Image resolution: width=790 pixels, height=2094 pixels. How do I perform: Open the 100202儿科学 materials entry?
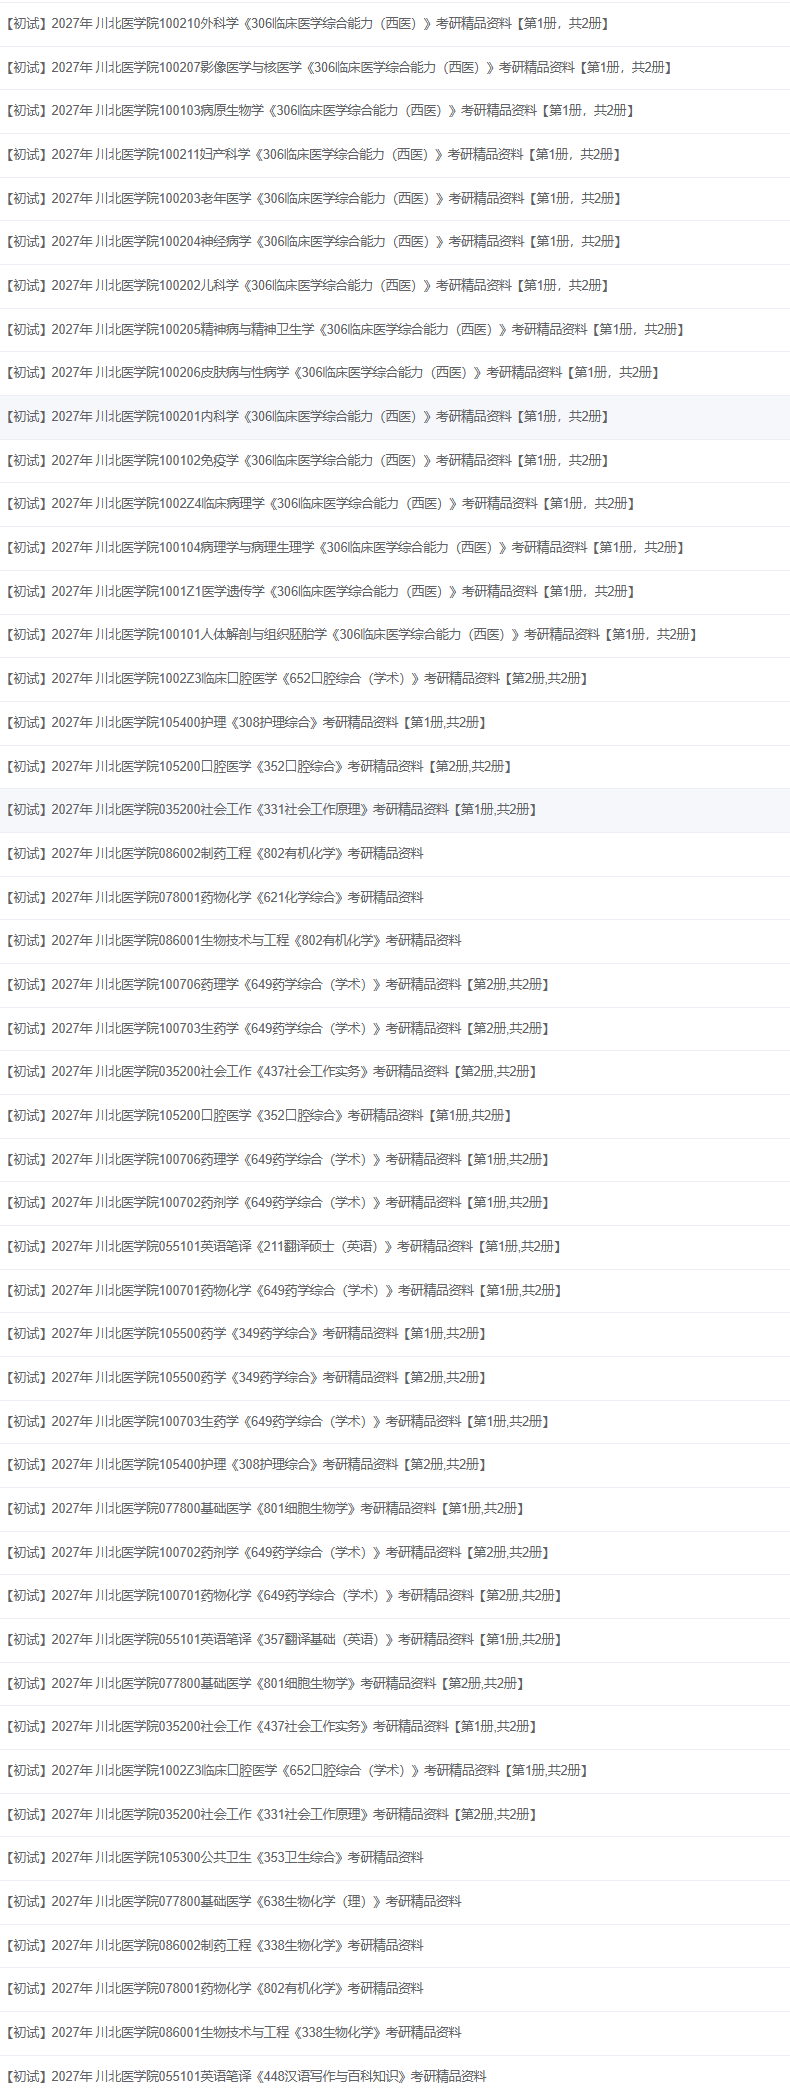coord(306,285)
